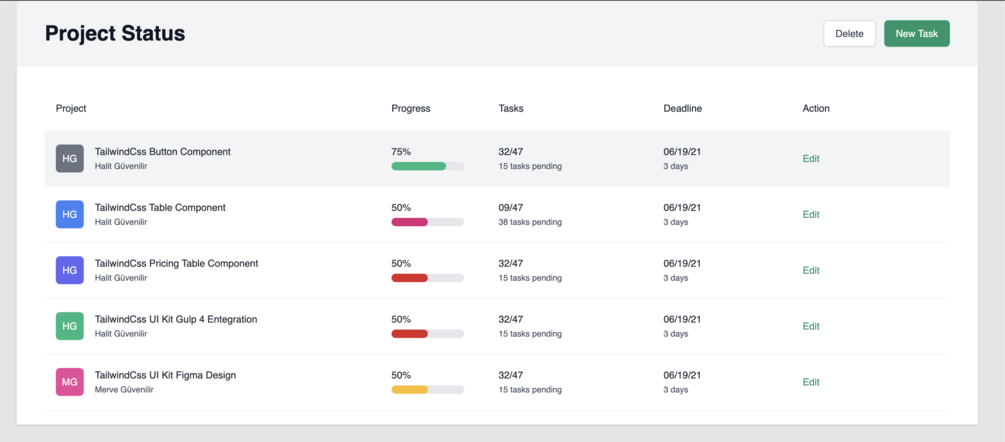
Task: Edit the Pricing Table Component project
Action: click(811, 271)
